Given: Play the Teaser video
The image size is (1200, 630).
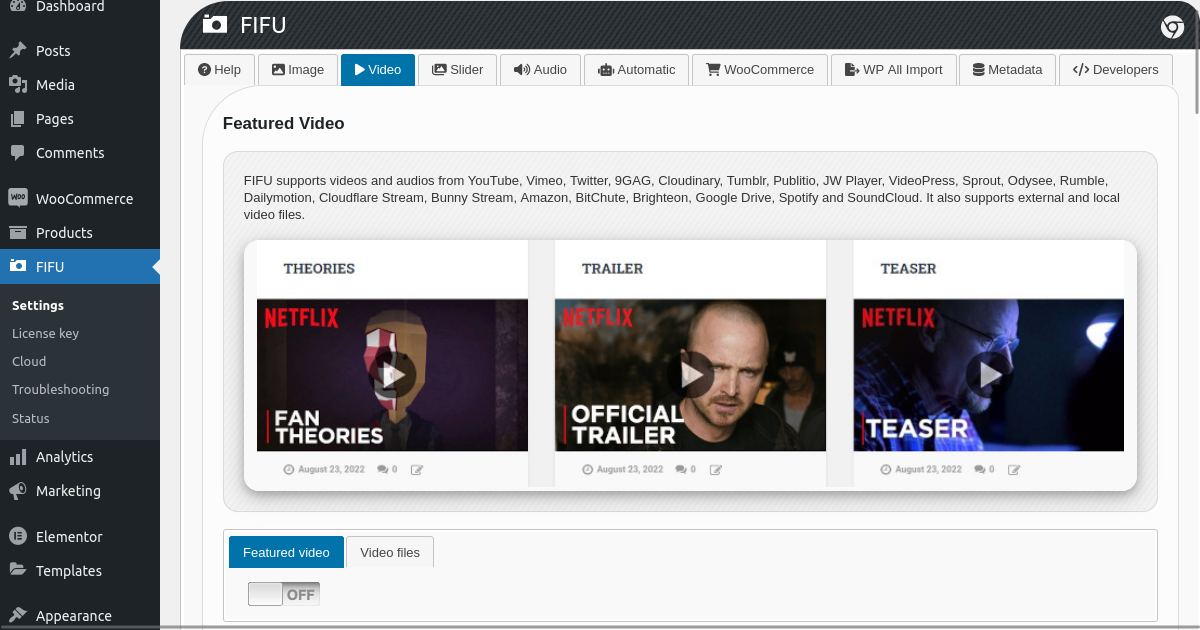Looking at the screenshot, I should coord(990,375).
